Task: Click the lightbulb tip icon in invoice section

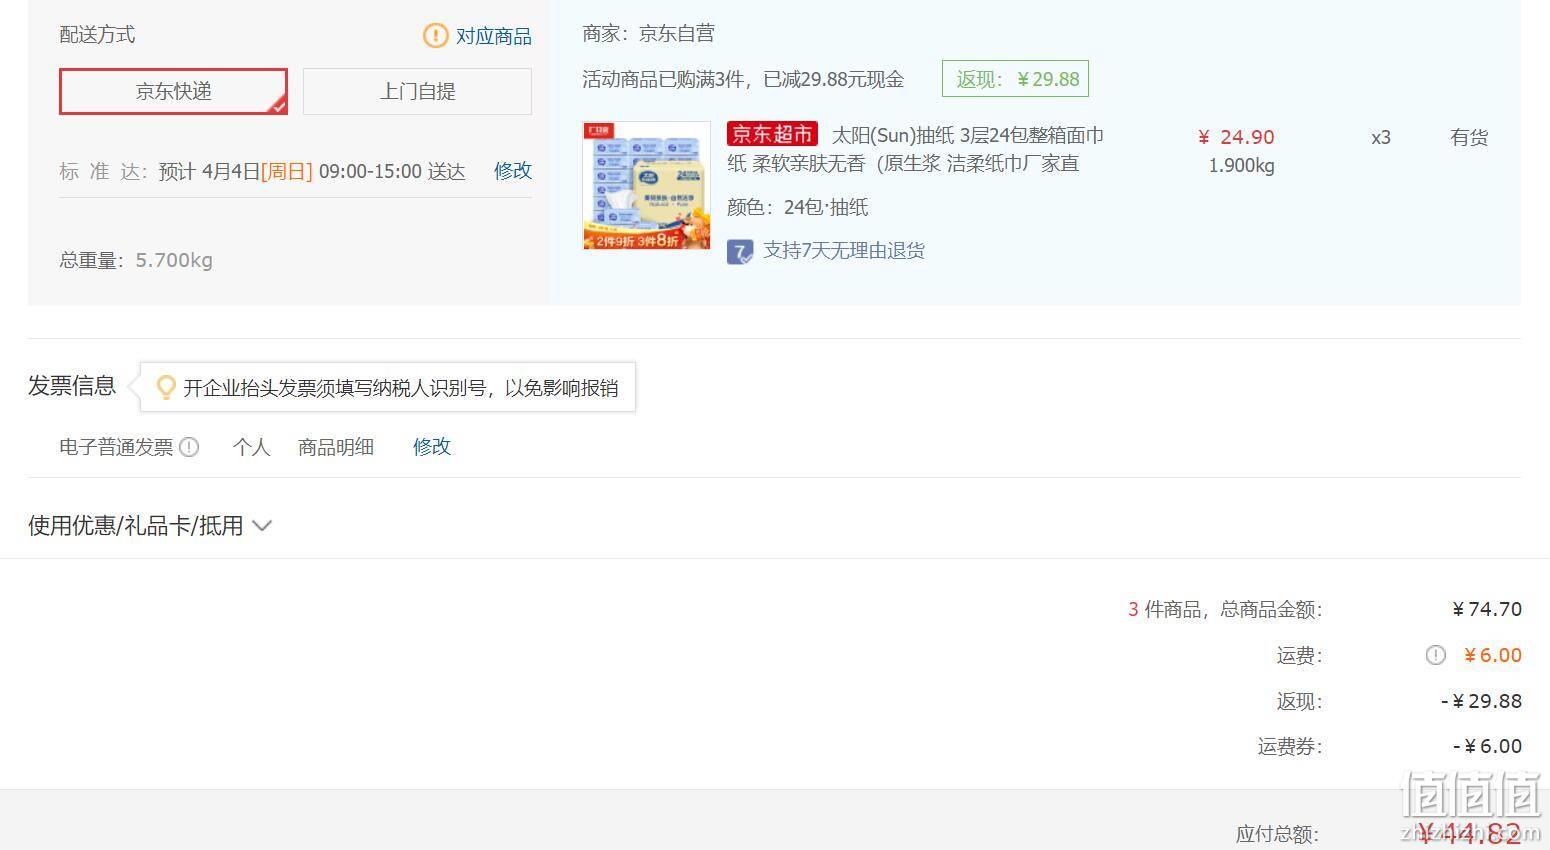Action: click(166, 387)
